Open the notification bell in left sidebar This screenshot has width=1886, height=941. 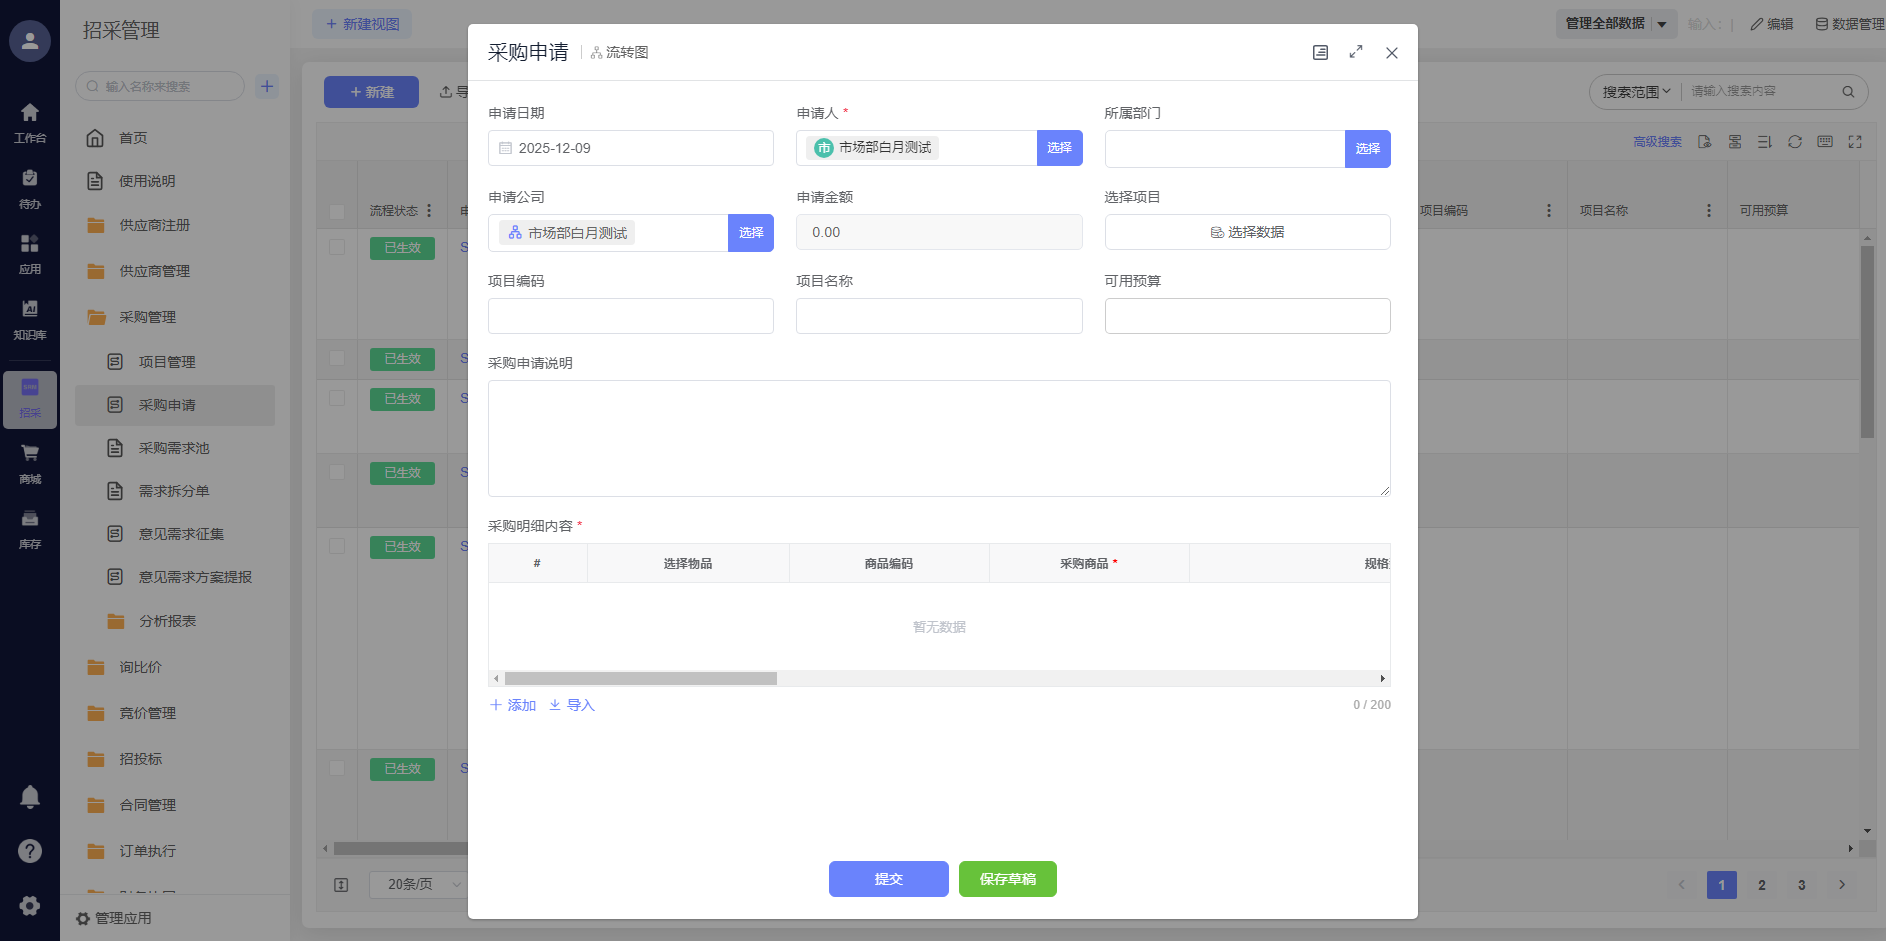(30, 797)
